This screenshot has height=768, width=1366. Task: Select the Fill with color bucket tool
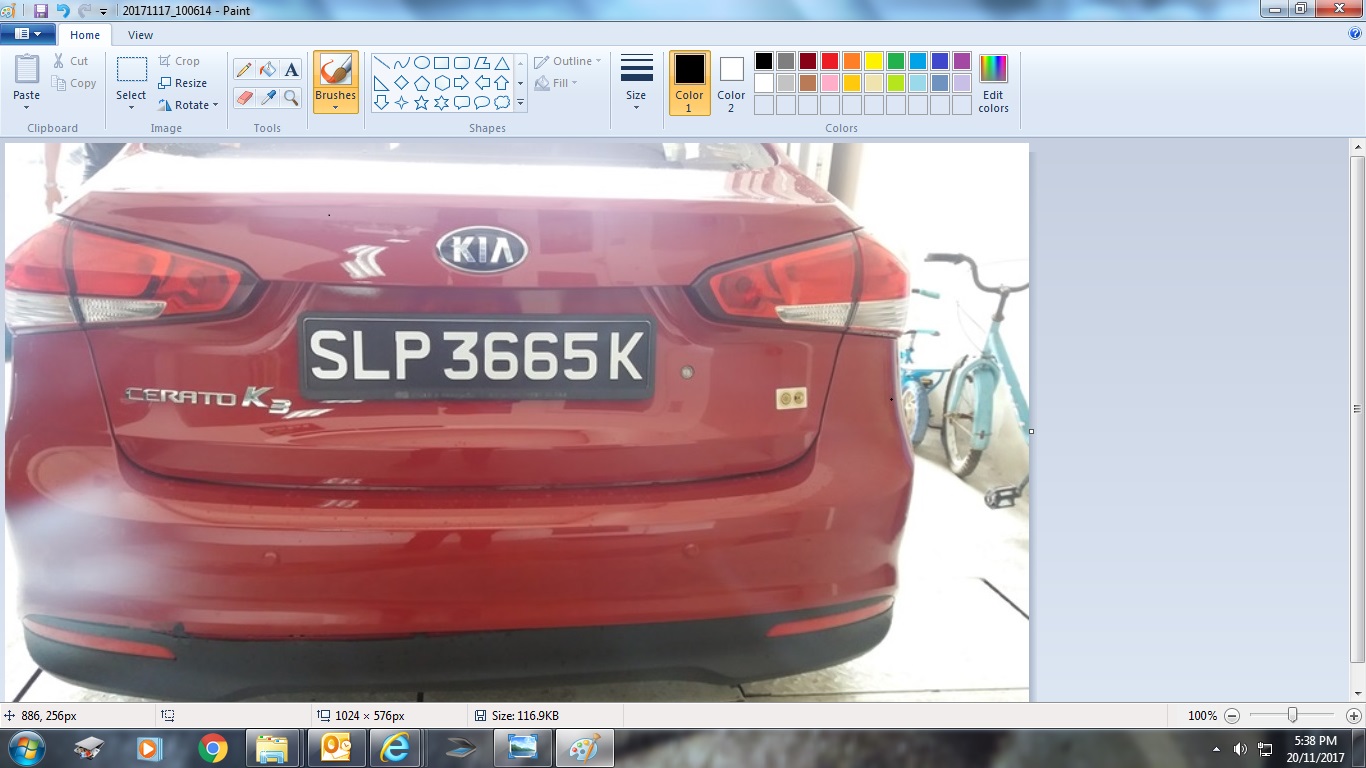[267, 69]
